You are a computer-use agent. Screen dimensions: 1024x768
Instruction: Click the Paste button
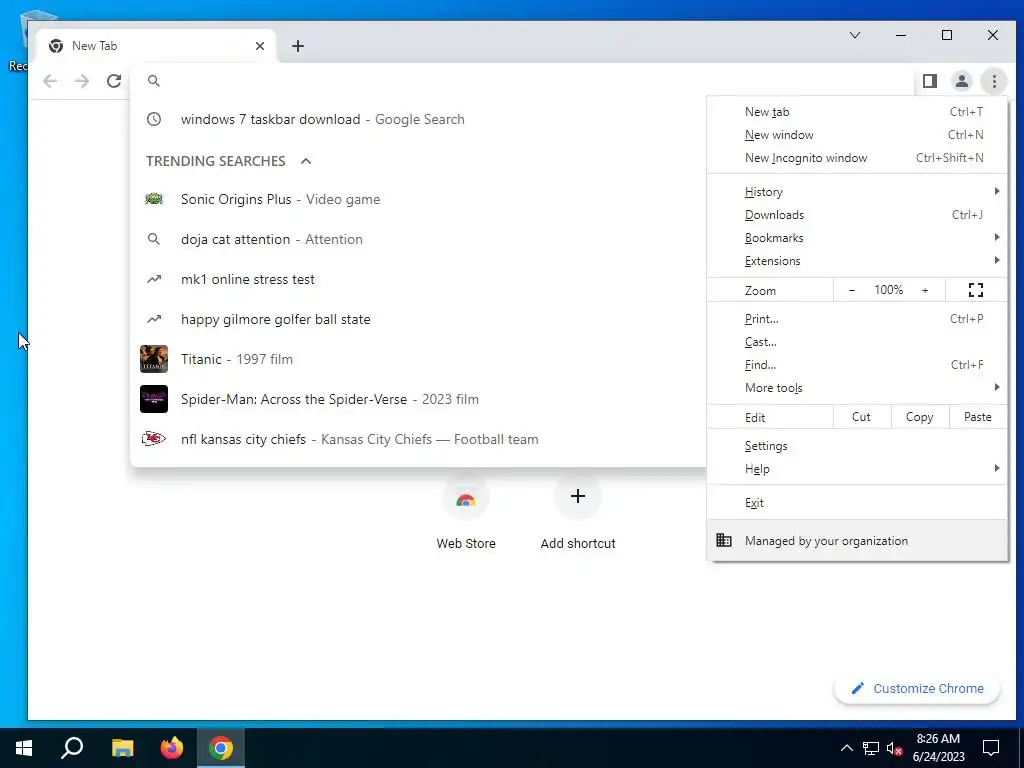coord(978,417)
